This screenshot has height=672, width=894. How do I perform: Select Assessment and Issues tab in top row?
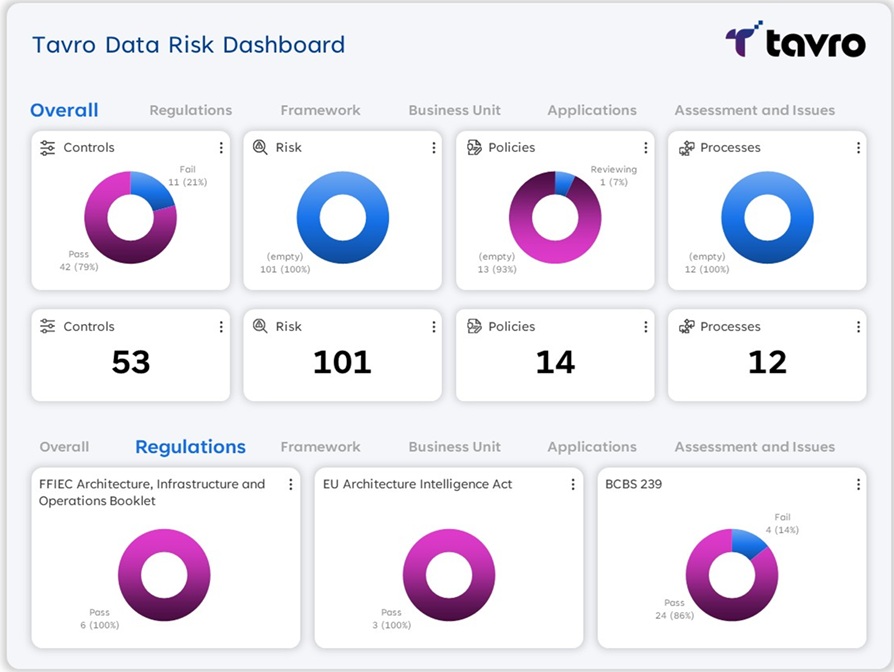tap(754, 111)
